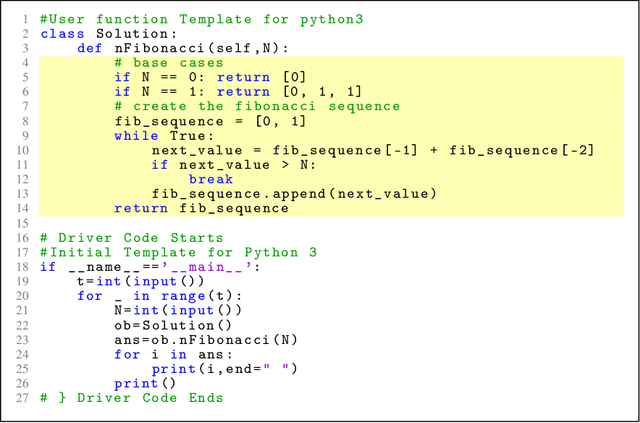Click the 'print(i,end=" ")' statement

(225, 368)
